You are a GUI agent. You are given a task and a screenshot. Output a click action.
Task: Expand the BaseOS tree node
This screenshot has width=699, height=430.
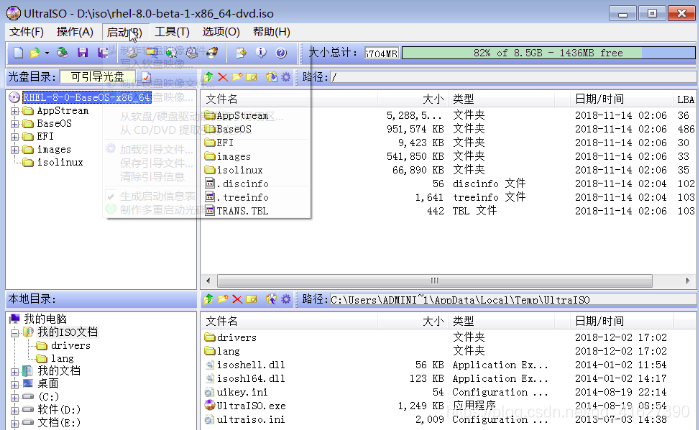click(15, 123)
